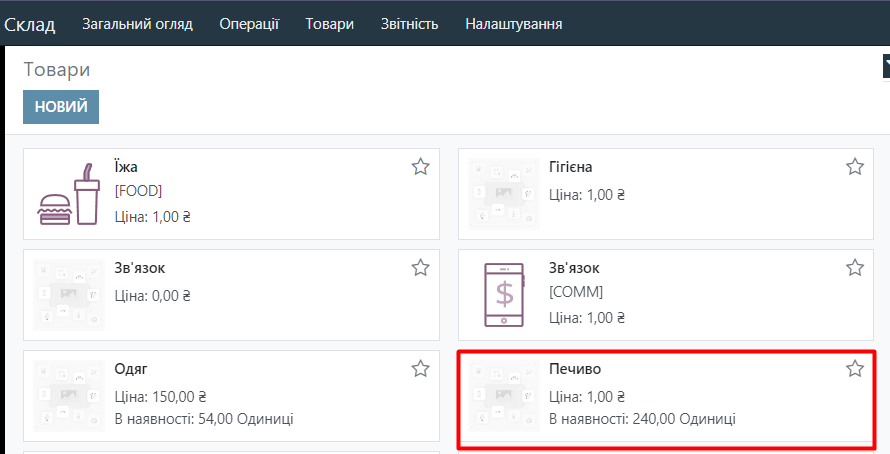890x454 pixels.
Task: Expand the Операції menu
Action: [x=249, y=24]
